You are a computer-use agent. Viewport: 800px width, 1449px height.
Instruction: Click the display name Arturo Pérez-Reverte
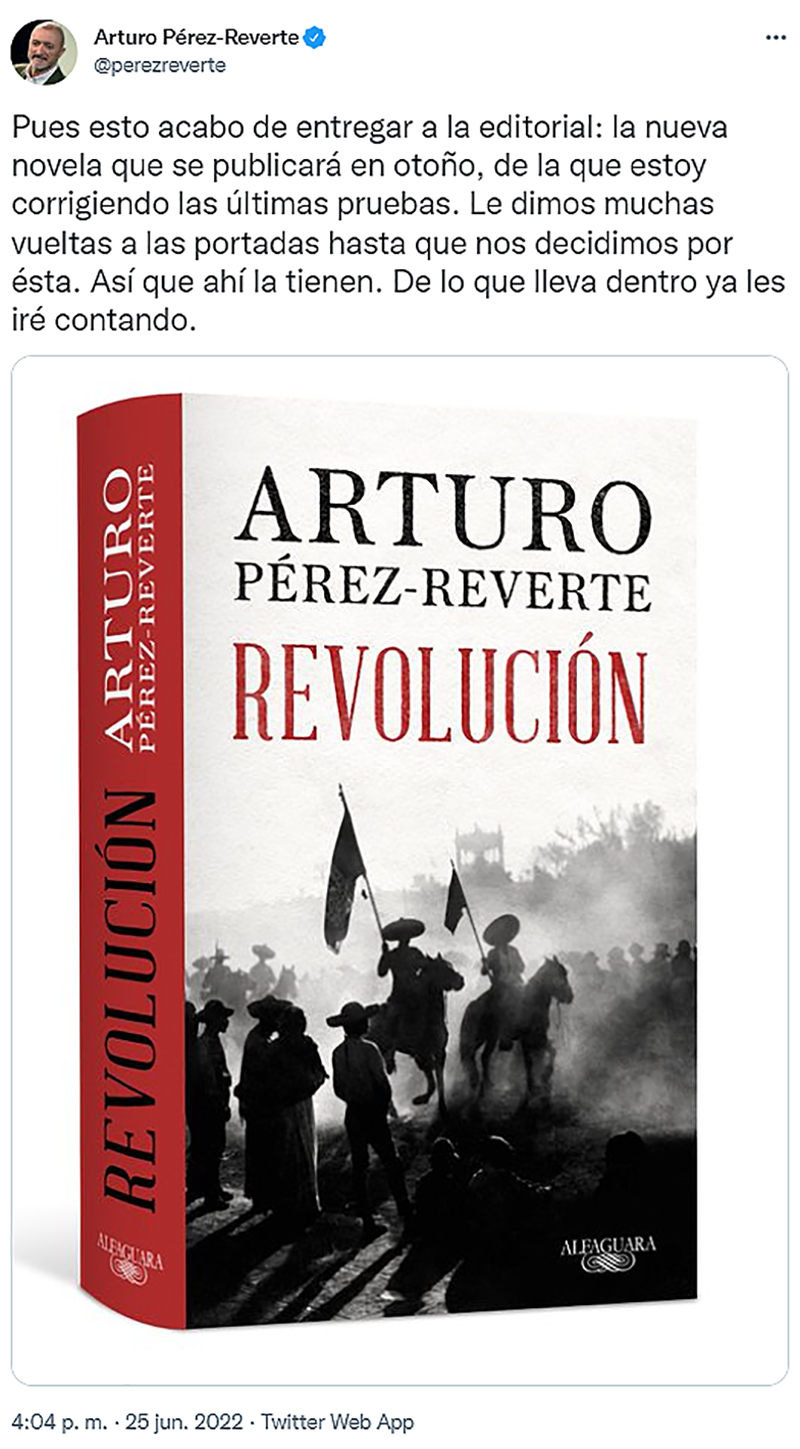pyautogui.click(x=197, y=38)
